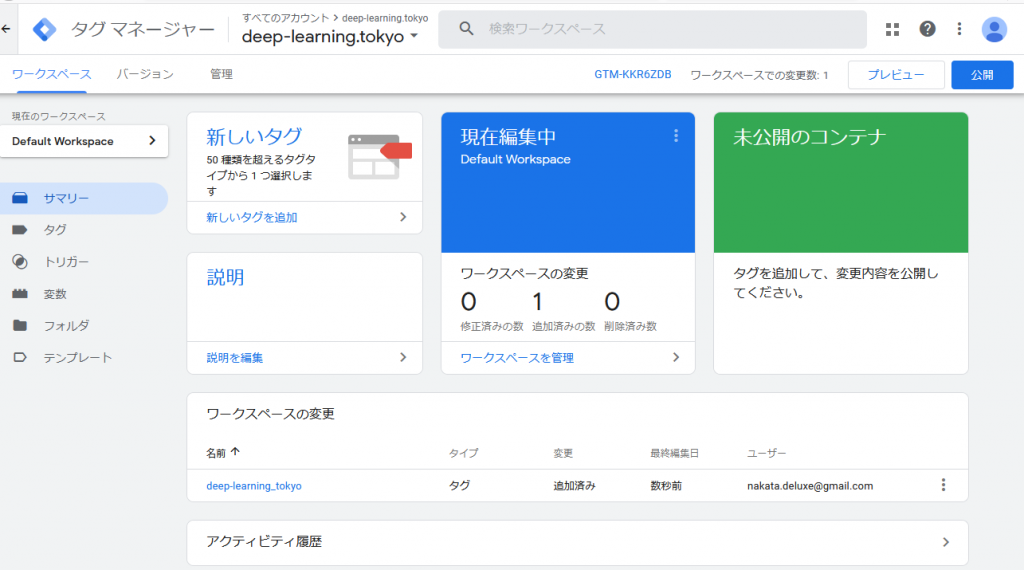Click the 数秒前 last edited cell
The width and height of the screenshot is (1024, 570).
click(x=665, y=486)
